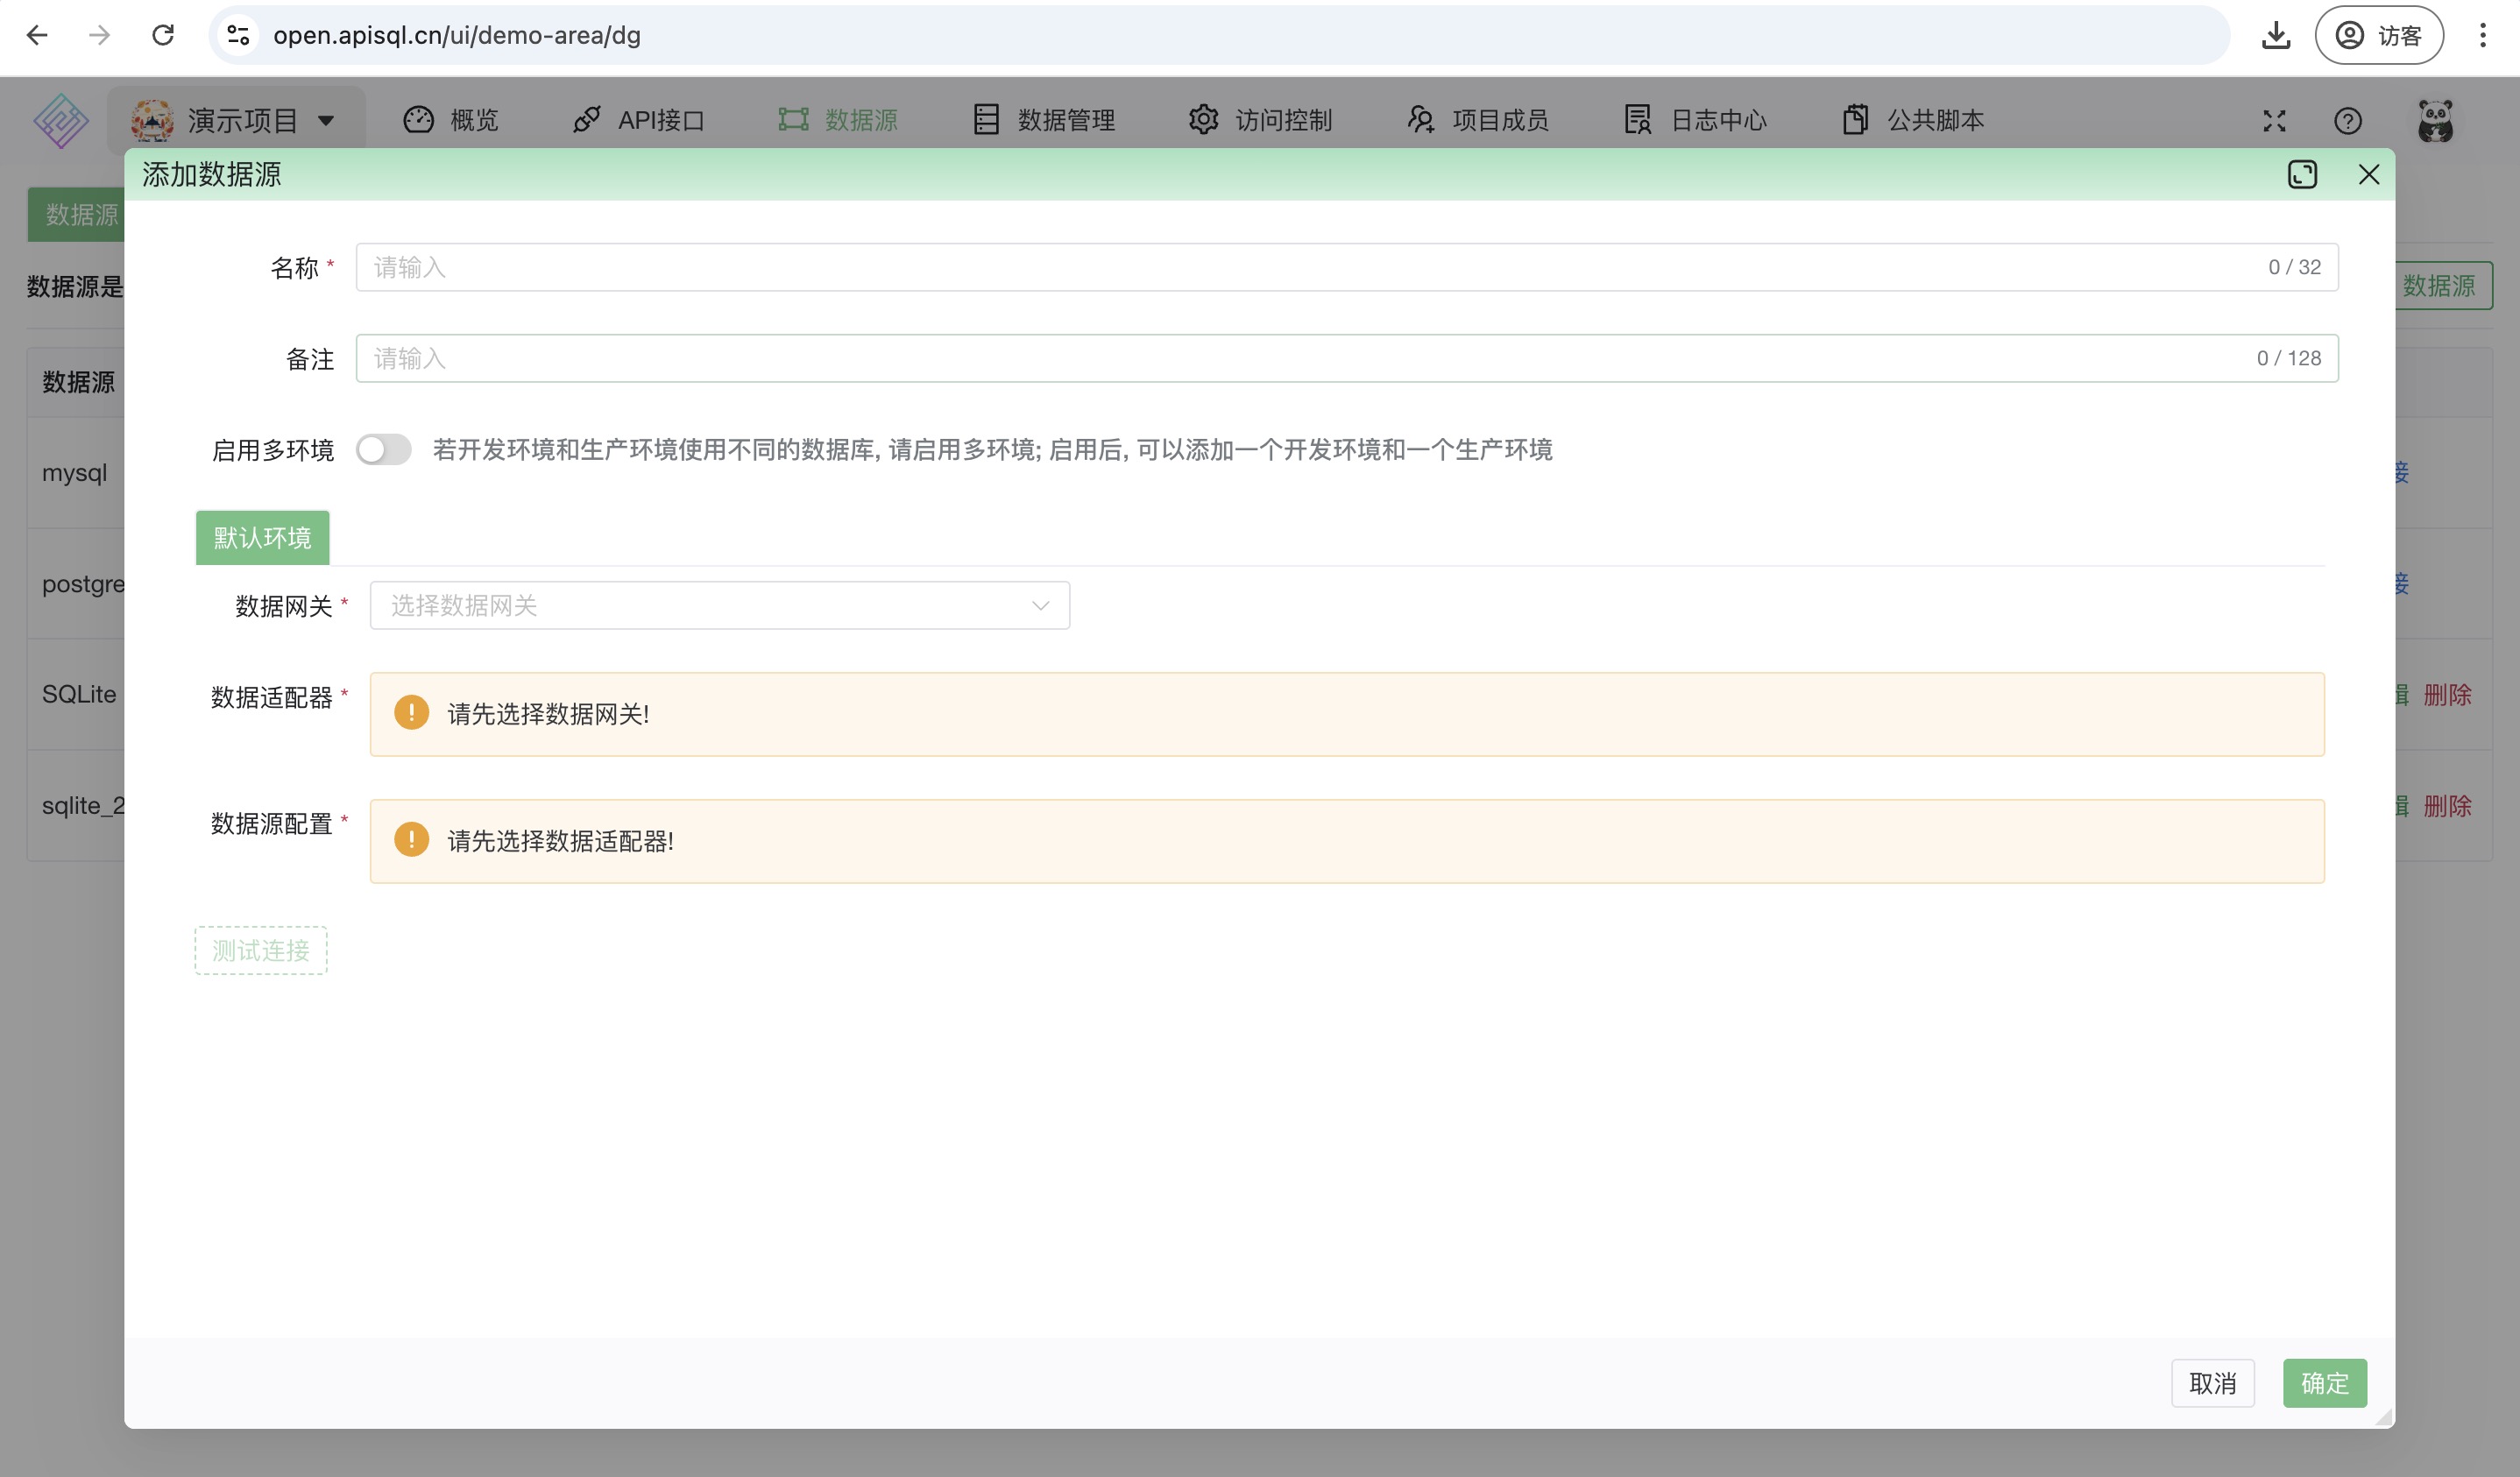Click the help question mark icon
Screen dimensions: 2520x1477
(x=2347, y=121)
